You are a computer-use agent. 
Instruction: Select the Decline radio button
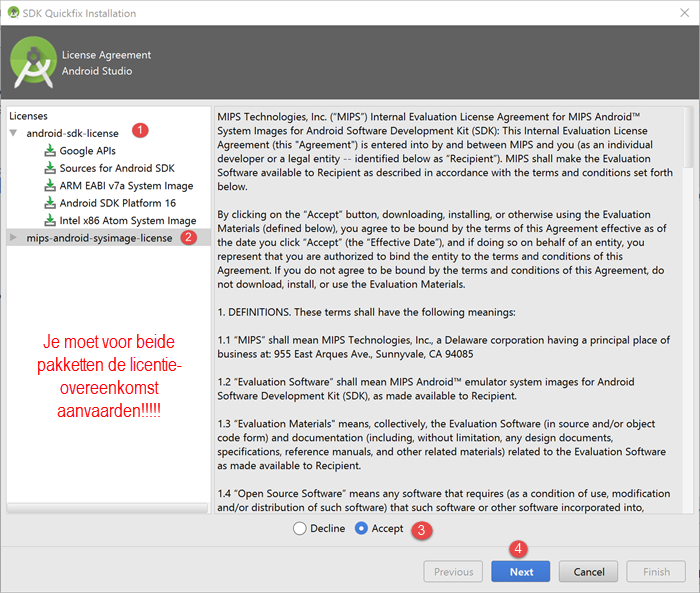tap(300, 529)
